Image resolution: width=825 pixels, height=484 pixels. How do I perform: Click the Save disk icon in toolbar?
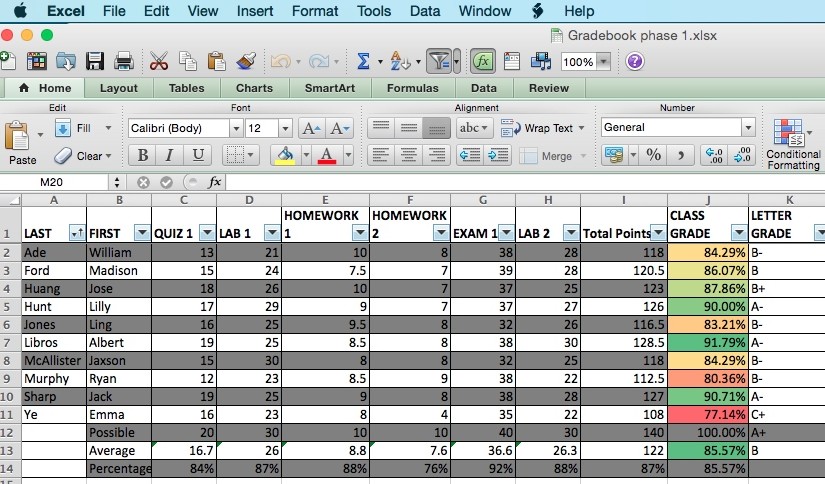point(96,62)
